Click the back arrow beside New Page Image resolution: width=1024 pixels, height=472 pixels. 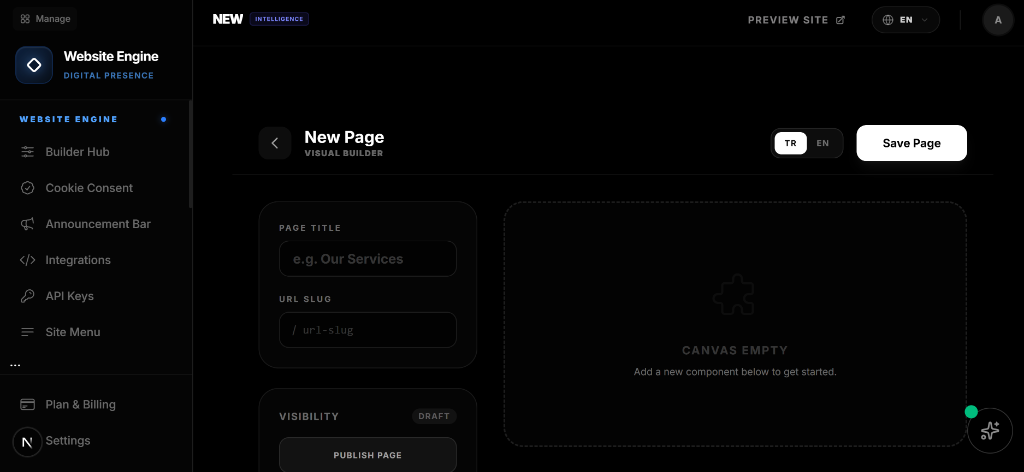(x=275, y=143)
